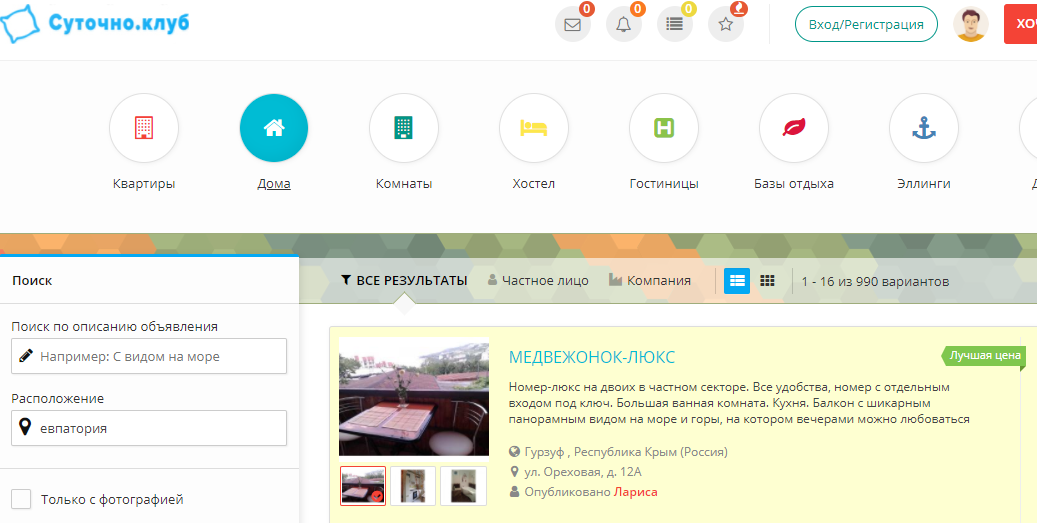Viewport: 1037px width, 523px height.
Task: Click the author name Лариса
Action: tap(636, 492)
